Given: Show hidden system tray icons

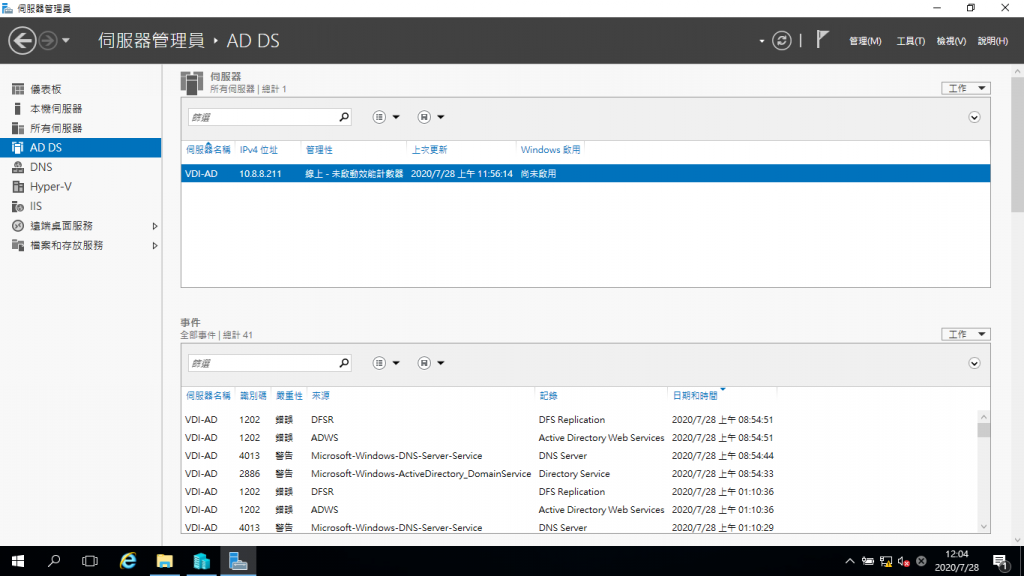Looking at the screenshot, I should 850,561.
